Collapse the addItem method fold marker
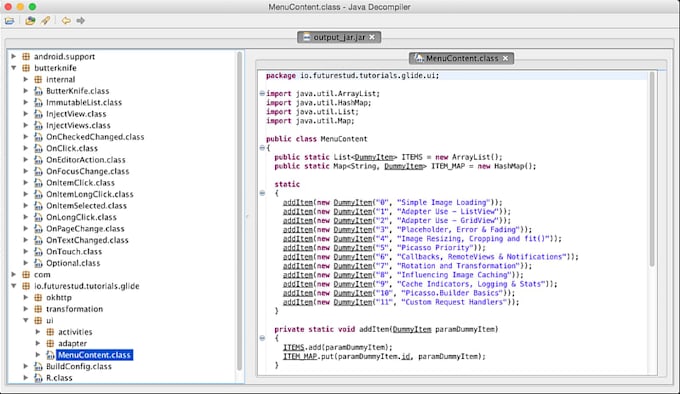The height and width of the screenshot is (394, 680). click(x=262, y=338)
